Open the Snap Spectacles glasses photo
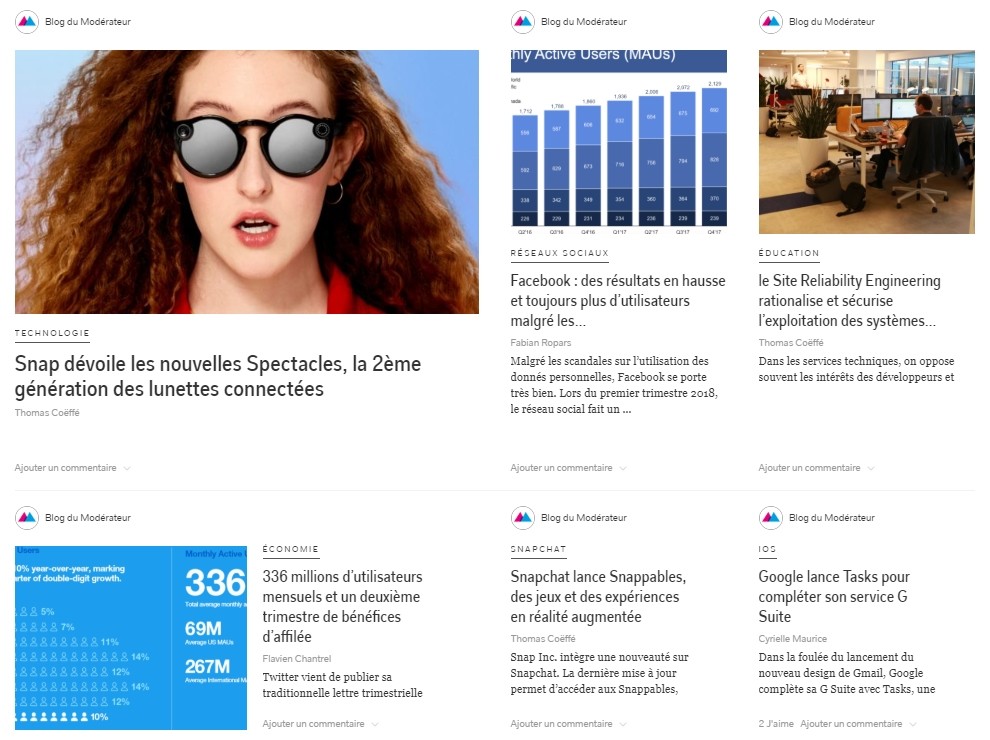This screenshot has width=990, height=740. (x=247, y=182)
